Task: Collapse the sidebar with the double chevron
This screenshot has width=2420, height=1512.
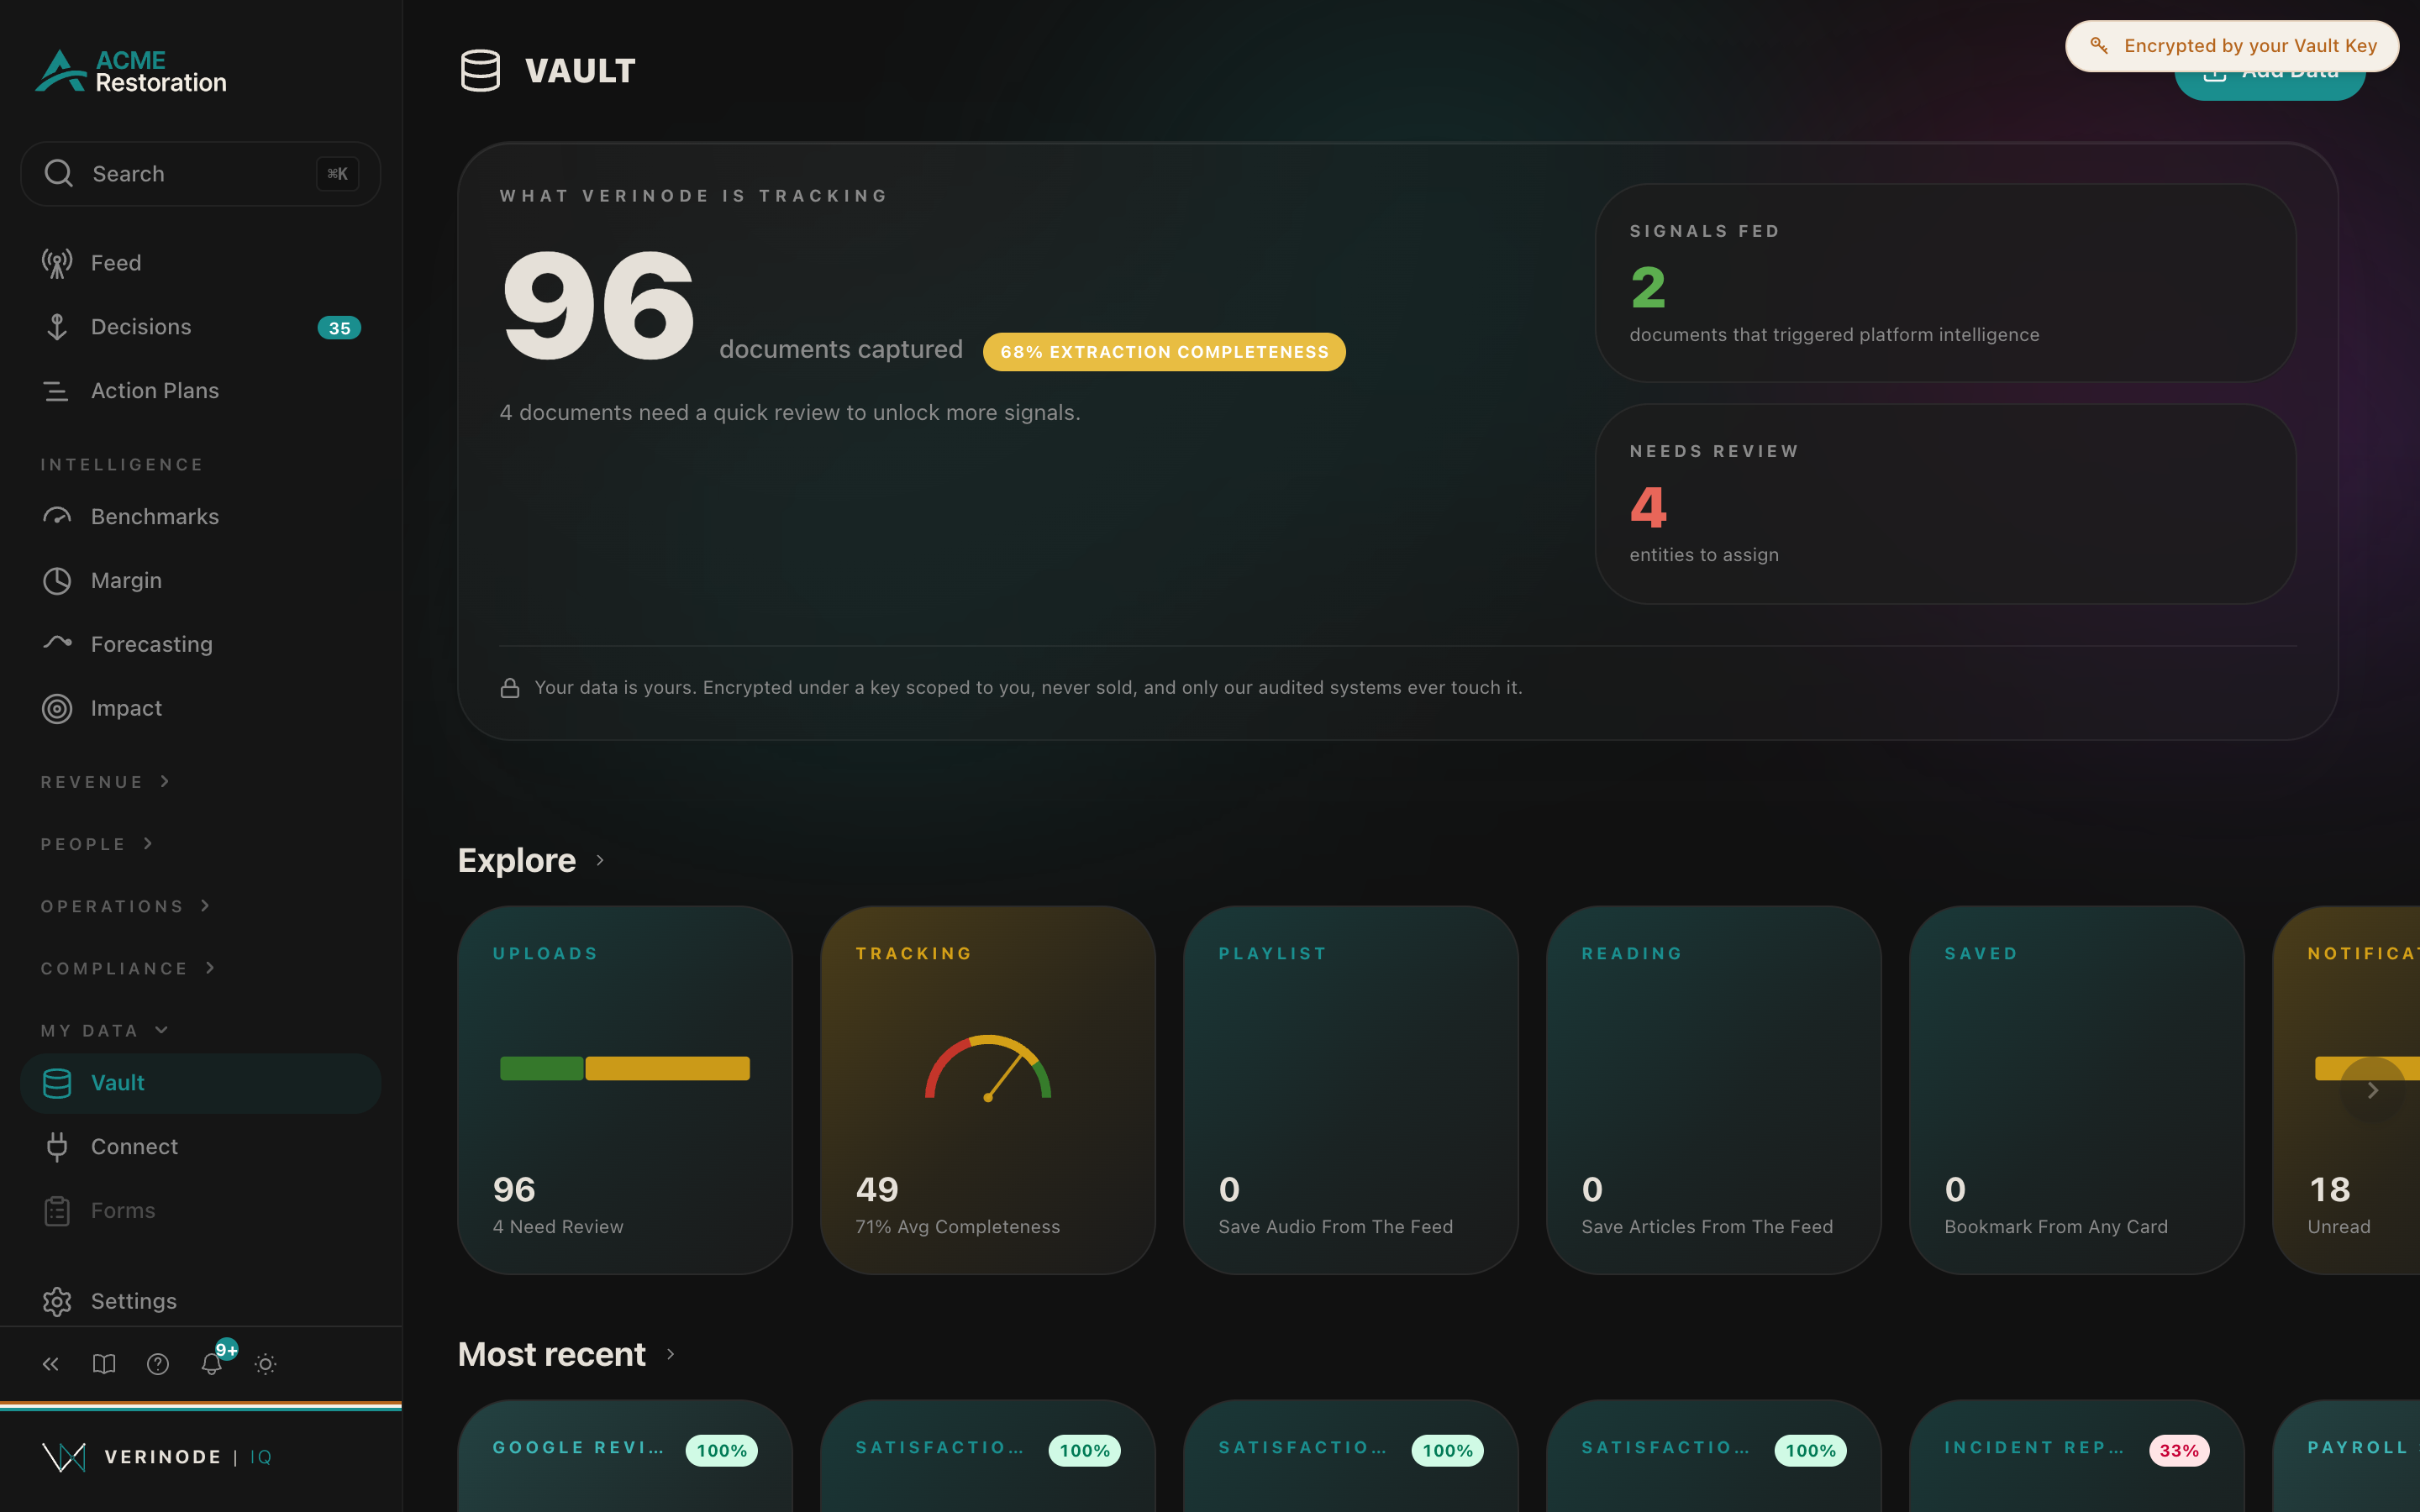Action: 51,1363
